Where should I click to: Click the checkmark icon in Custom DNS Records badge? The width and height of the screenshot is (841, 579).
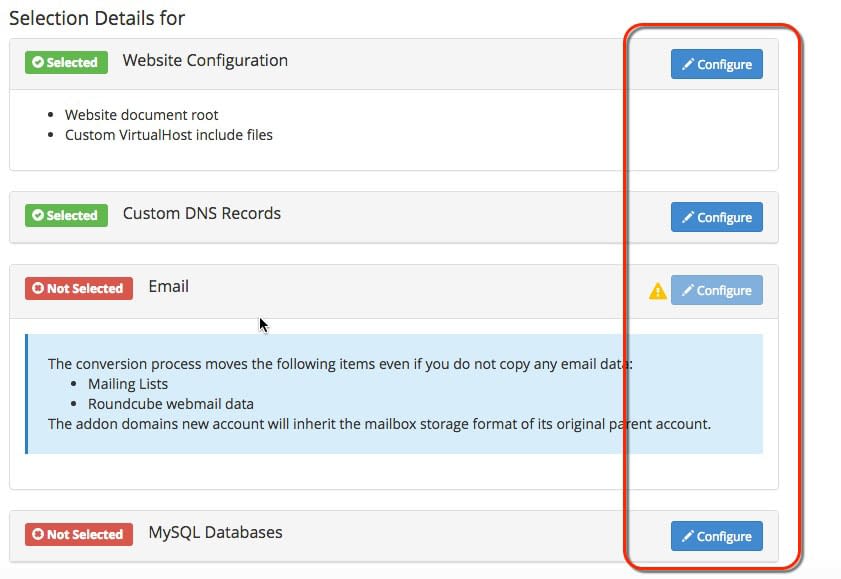[x=38, y=215]
